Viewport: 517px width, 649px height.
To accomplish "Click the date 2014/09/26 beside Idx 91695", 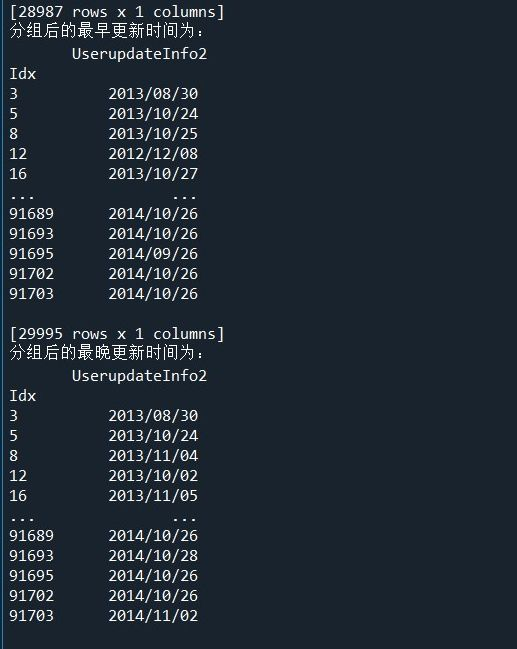I will [x=153, y=254].
